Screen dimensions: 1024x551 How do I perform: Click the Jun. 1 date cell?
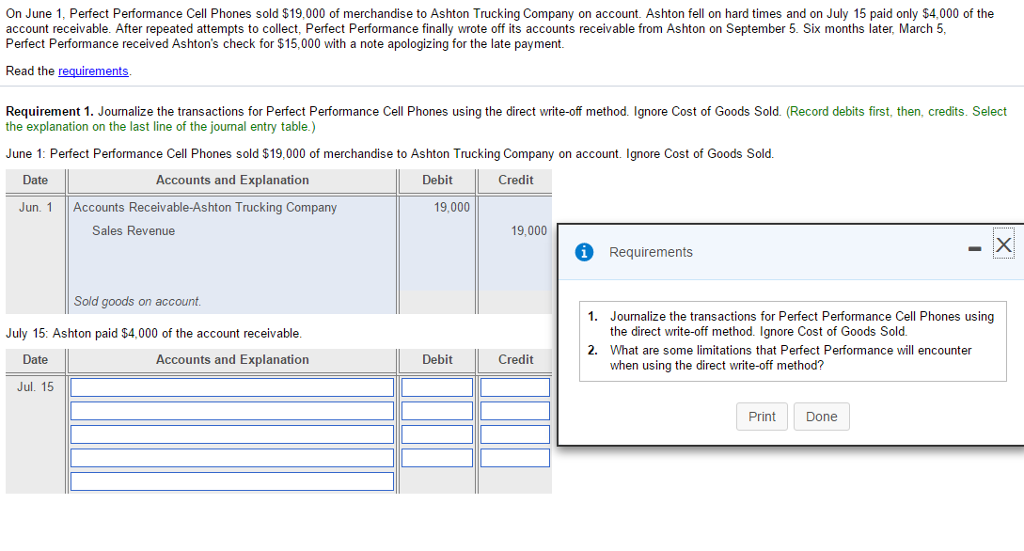point(36,208)
